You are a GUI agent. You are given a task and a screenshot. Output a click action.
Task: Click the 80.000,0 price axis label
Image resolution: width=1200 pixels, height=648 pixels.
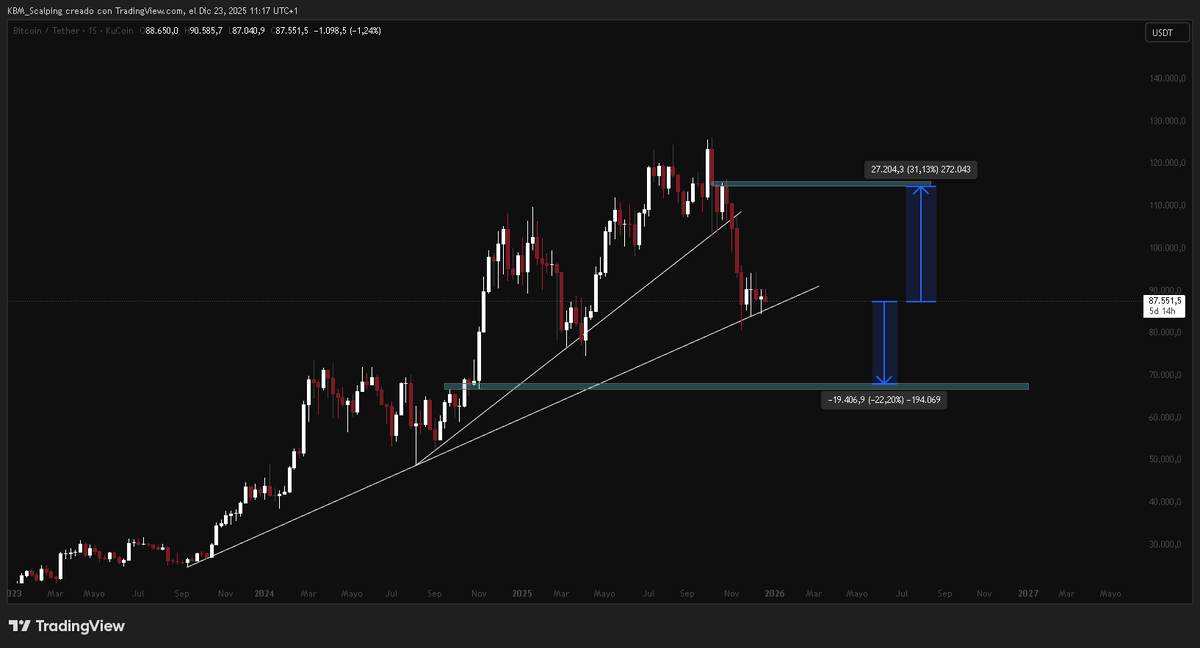click(x=1166, y=333)
